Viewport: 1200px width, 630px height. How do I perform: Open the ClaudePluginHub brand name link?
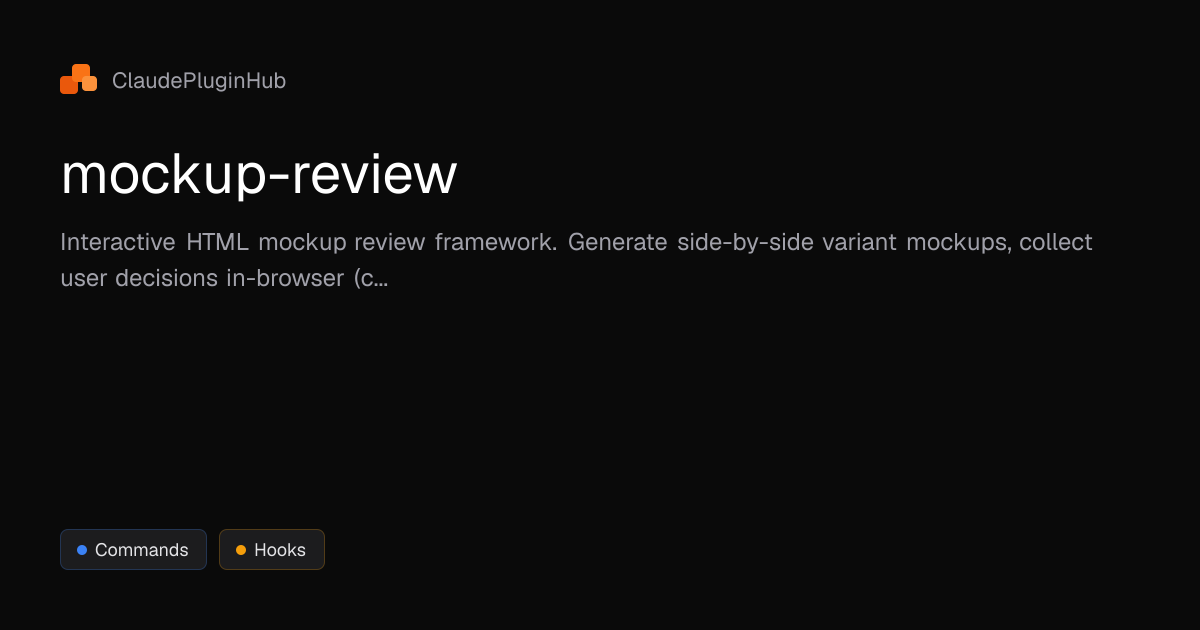point(199,81)
